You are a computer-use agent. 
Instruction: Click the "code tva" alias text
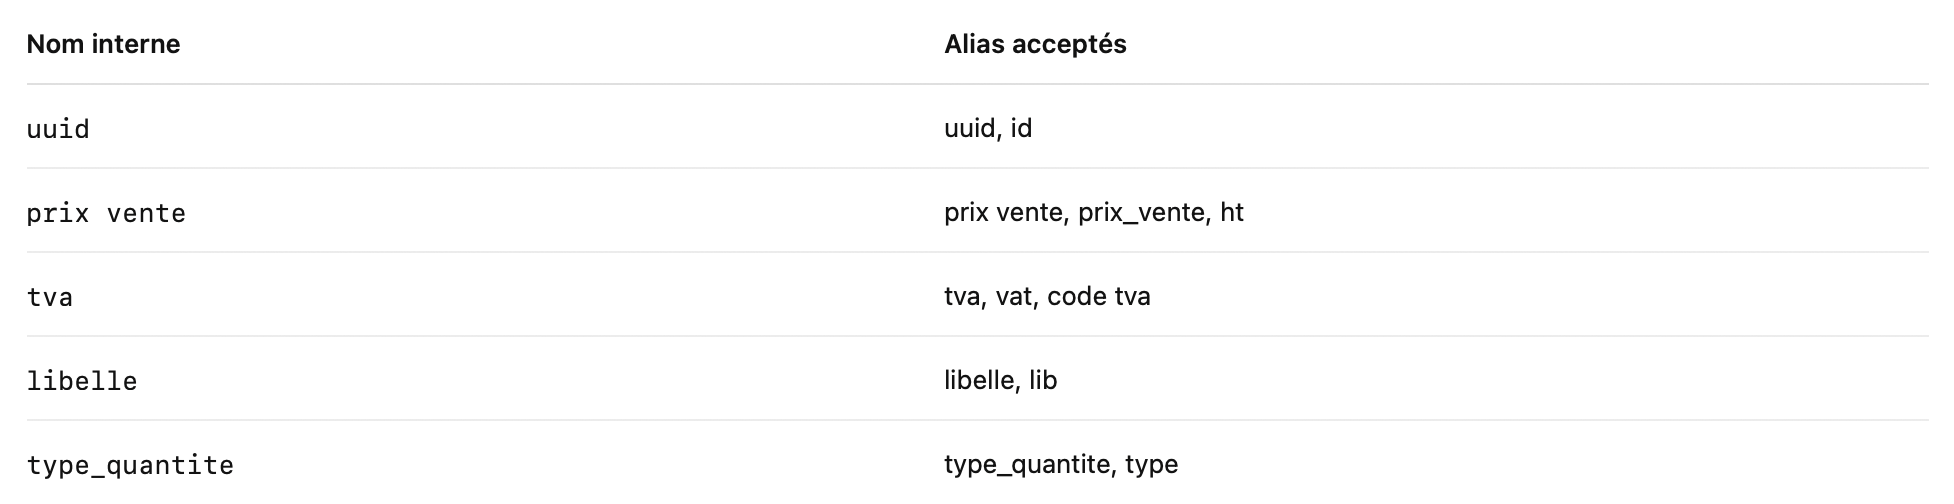click(1099, 296)
